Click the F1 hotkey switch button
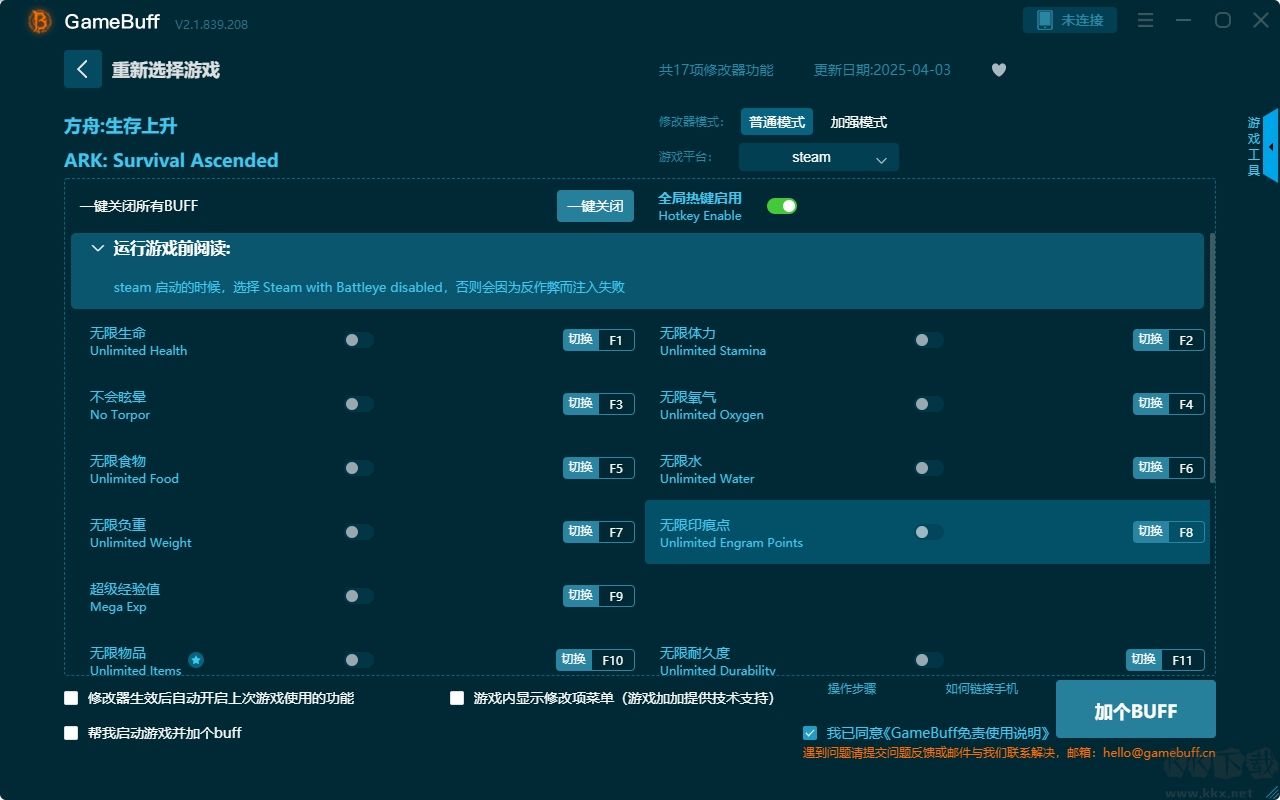Viewport: 1280px width, 800px height. coord(599,340)
